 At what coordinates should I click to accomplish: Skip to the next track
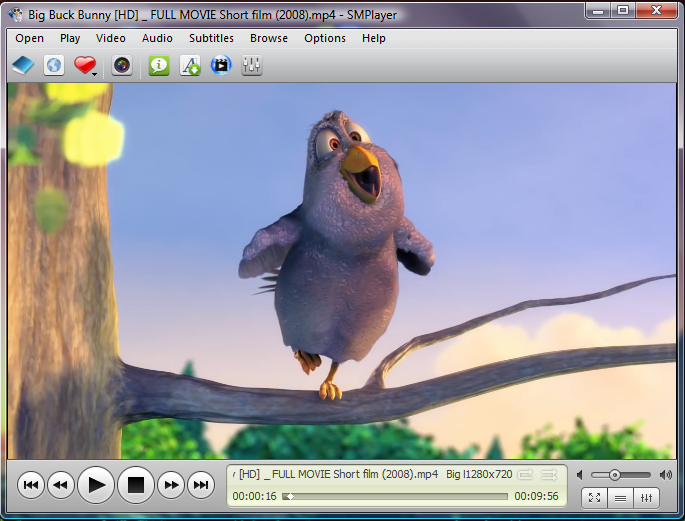(201, 486)
